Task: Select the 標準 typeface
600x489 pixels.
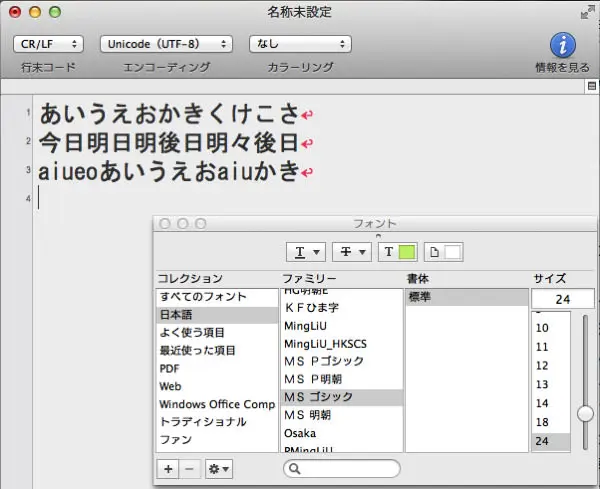Action: click(467, 297)
